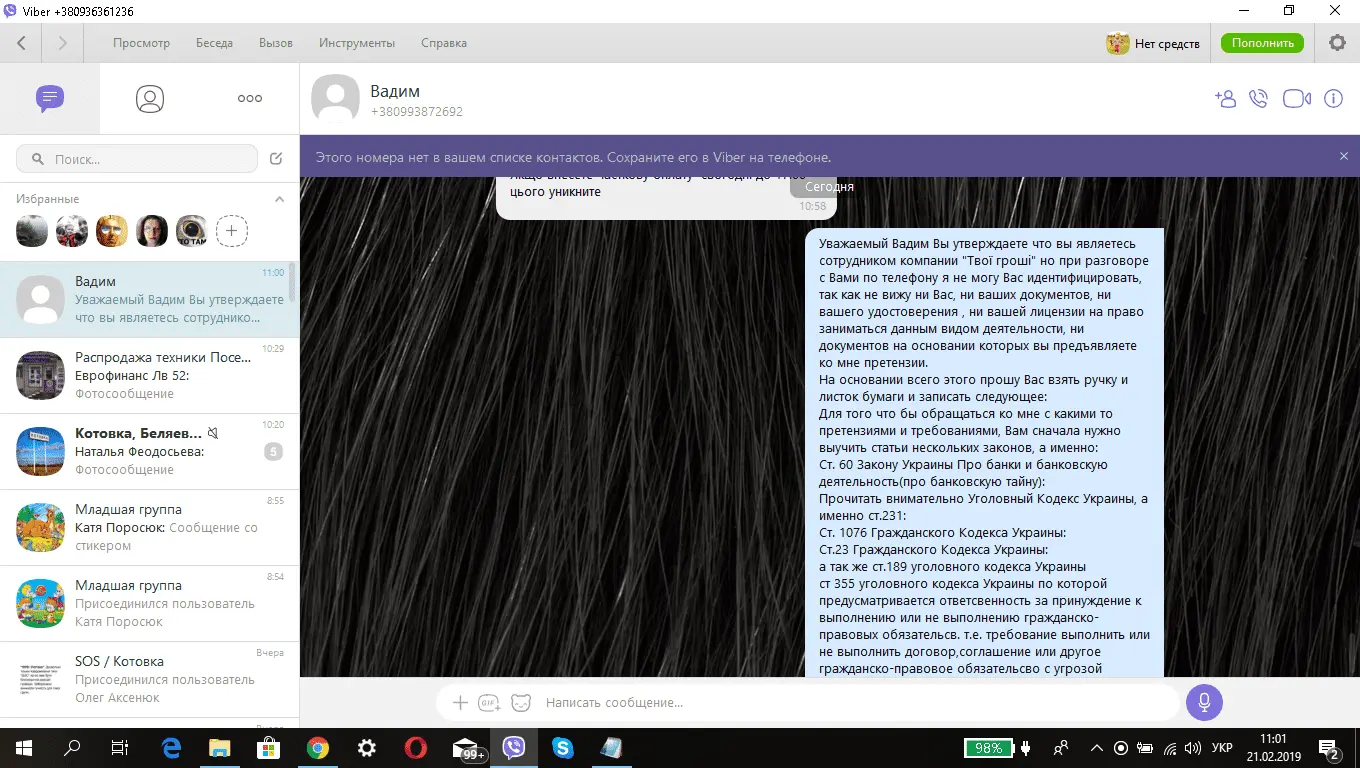The height and width of the screenshot is (768, 1360).
Task: Start a video call with Вадим
Action: [1296, 98]
